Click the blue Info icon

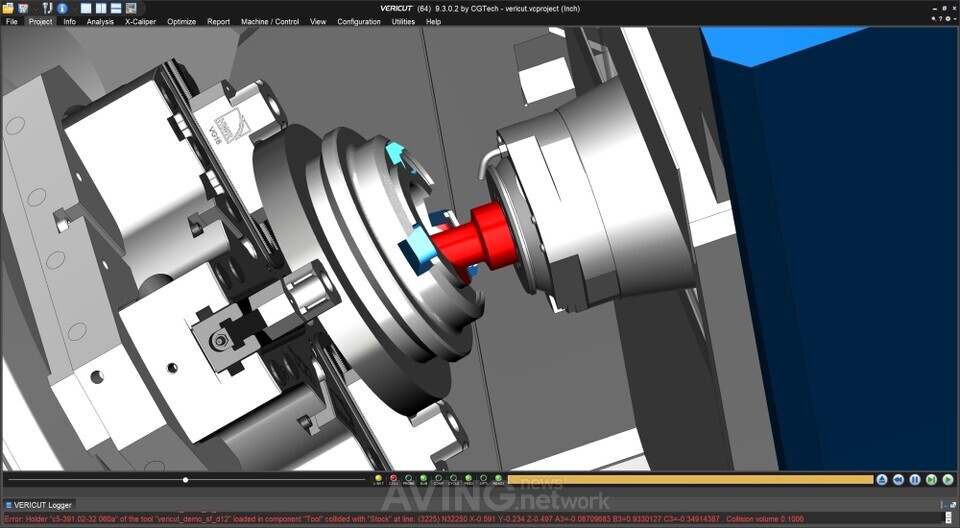pos(62,9)
